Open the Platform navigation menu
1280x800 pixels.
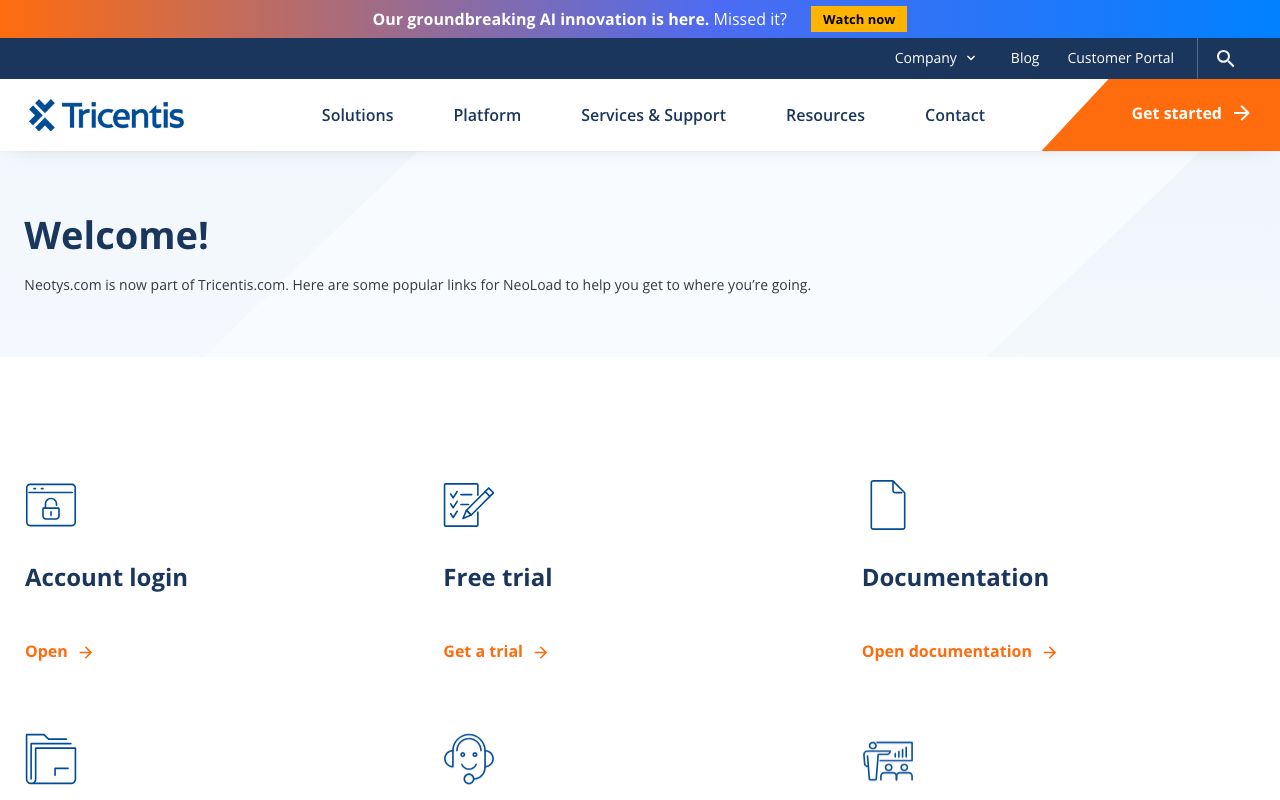(487, 115)
